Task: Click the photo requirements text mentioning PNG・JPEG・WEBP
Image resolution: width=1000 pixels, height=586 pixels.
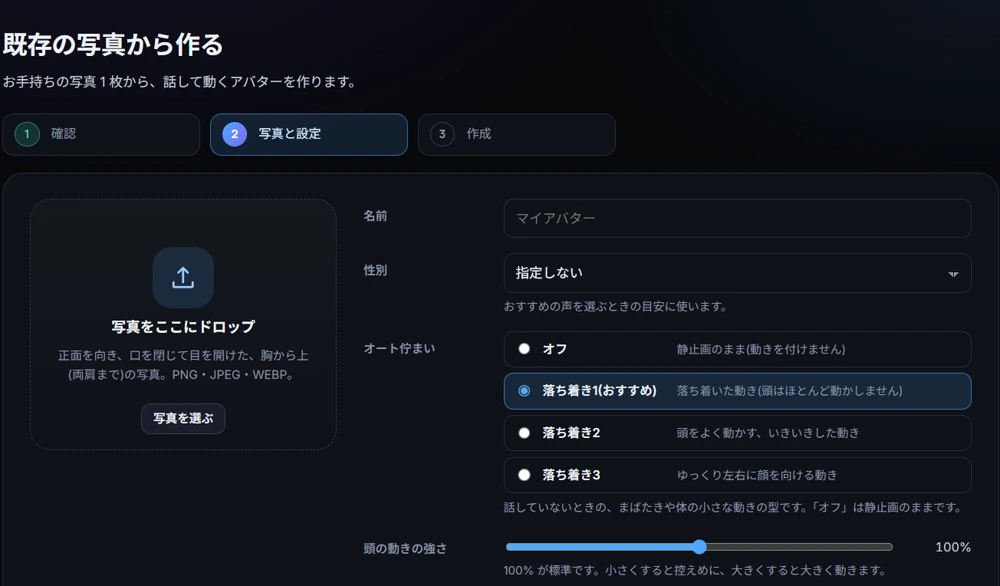Action: [x=183, y=365]
